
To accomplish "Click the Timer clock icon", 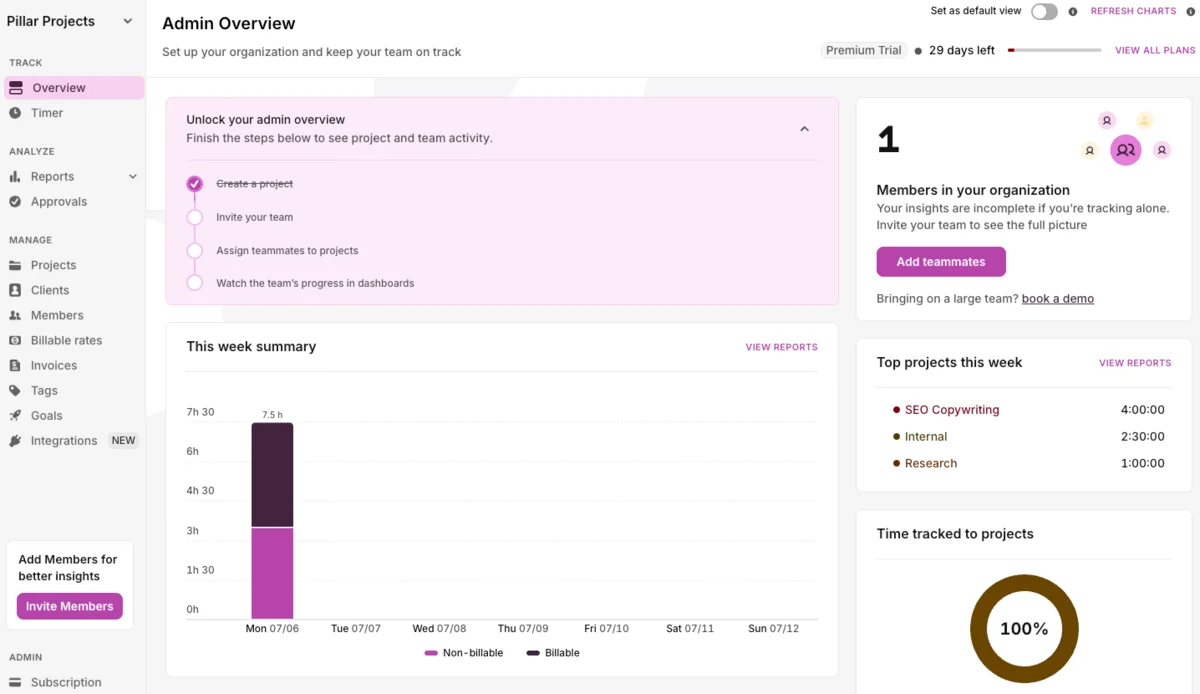I will tap(15, 113).
